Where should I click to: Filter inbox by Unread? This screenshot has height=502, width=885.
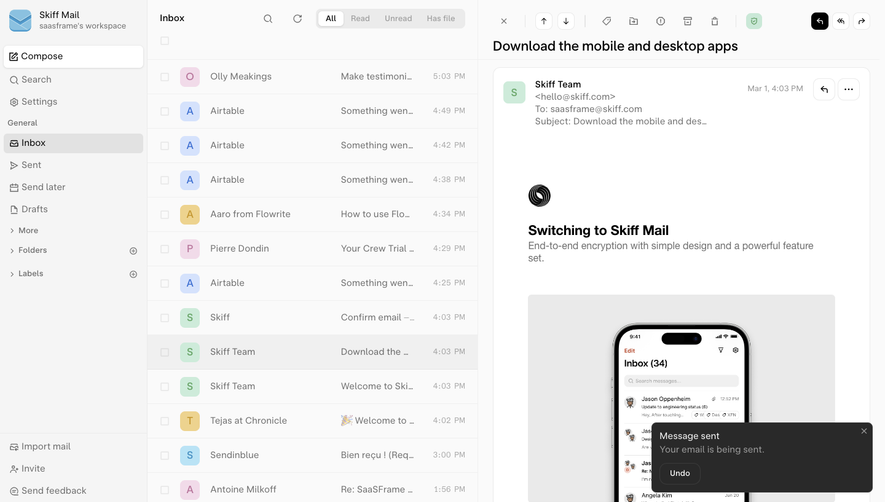(x=398, y=19)
